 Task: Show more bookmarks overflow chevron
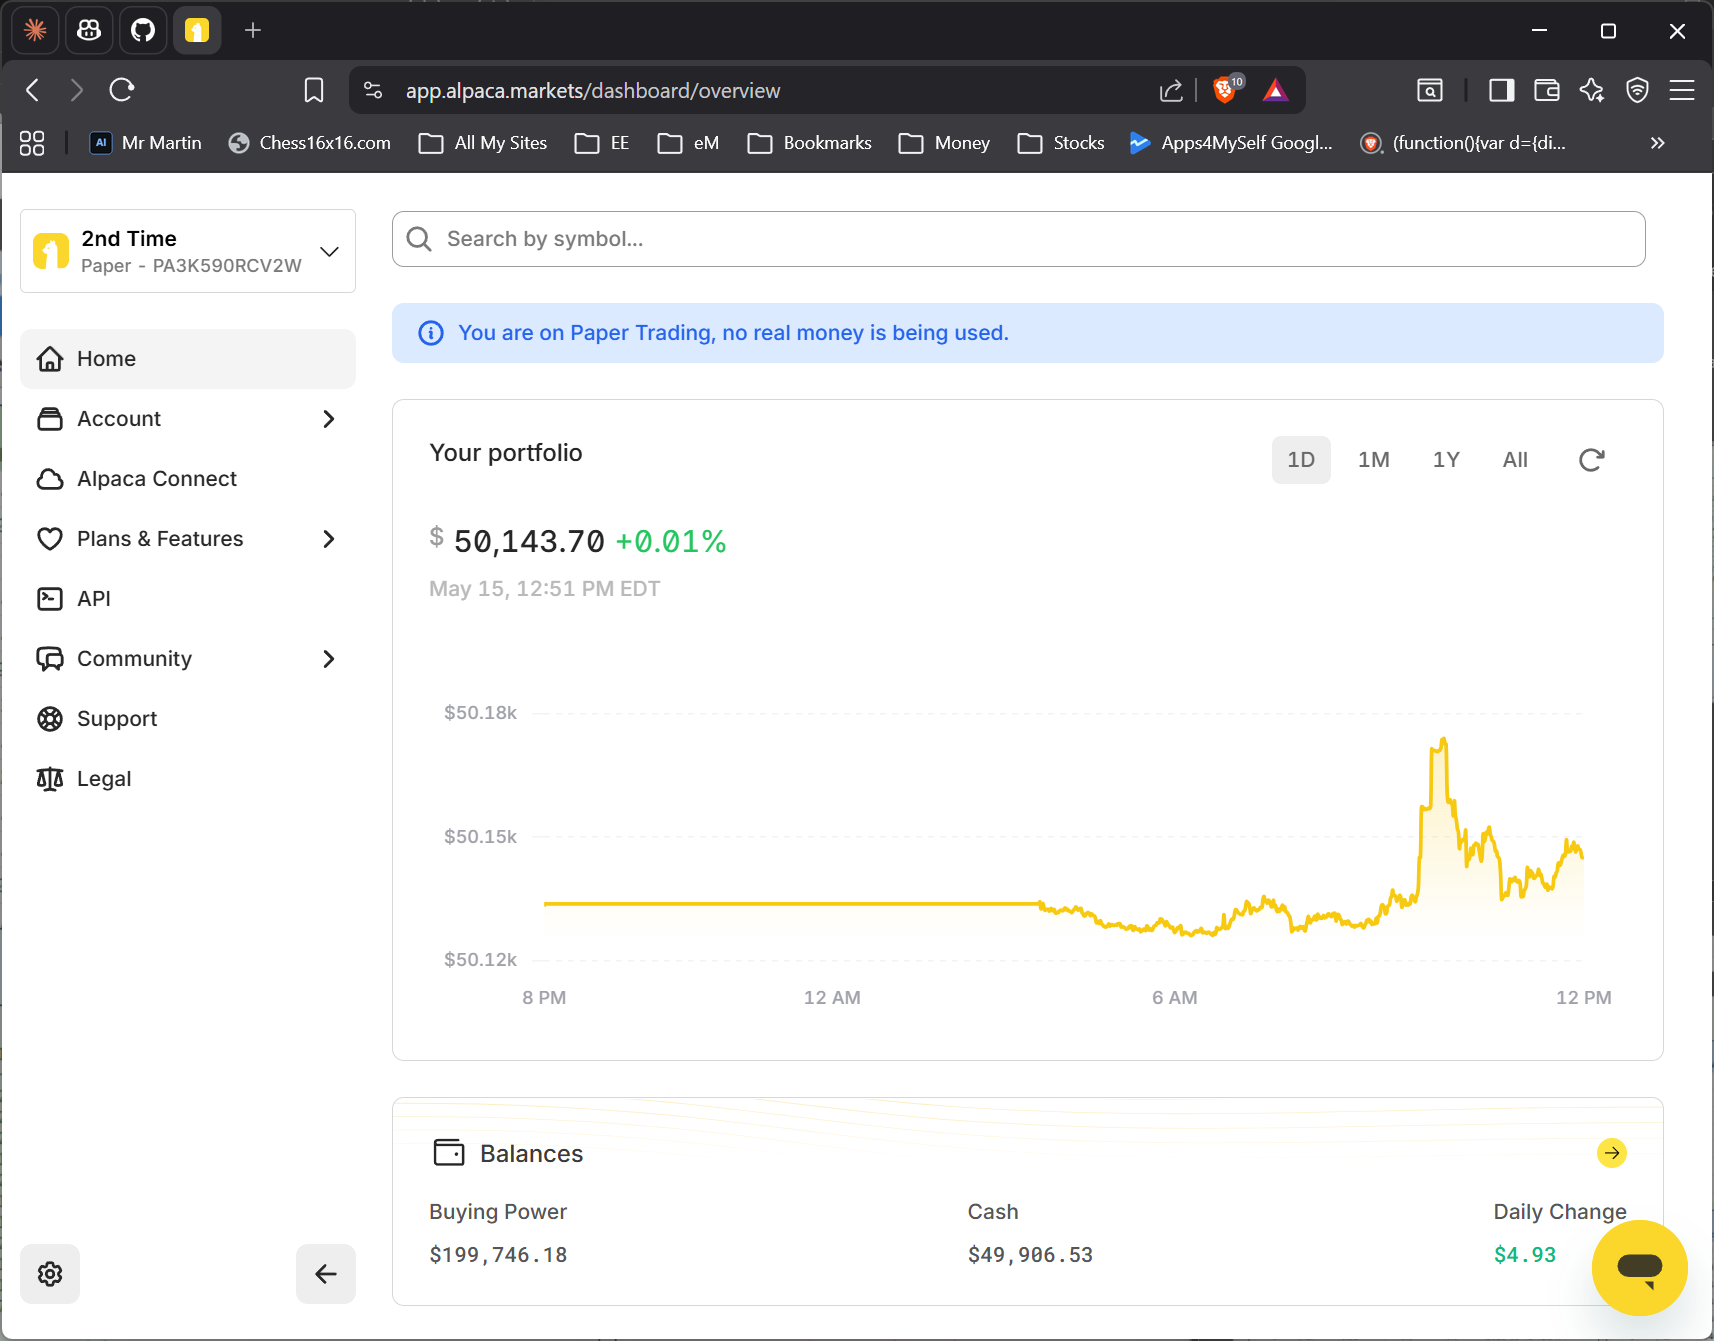point(1657,143)
